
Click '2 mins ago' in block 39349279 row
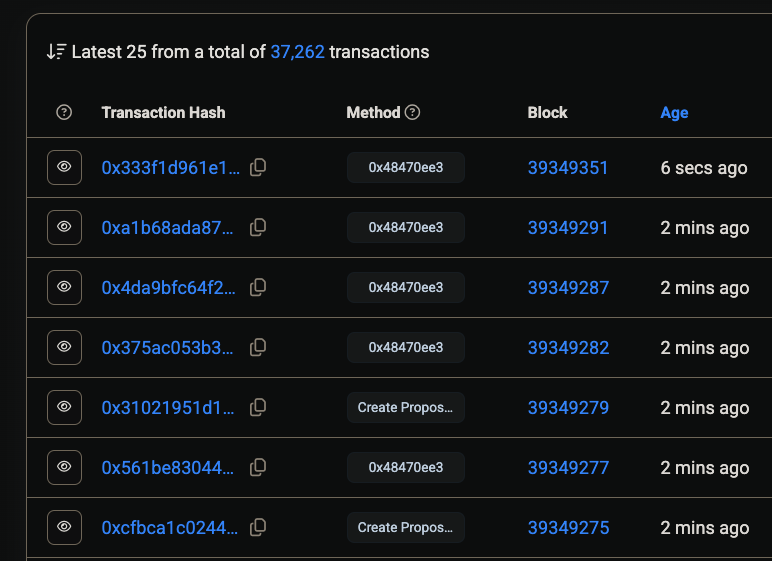tap(705, 408)
